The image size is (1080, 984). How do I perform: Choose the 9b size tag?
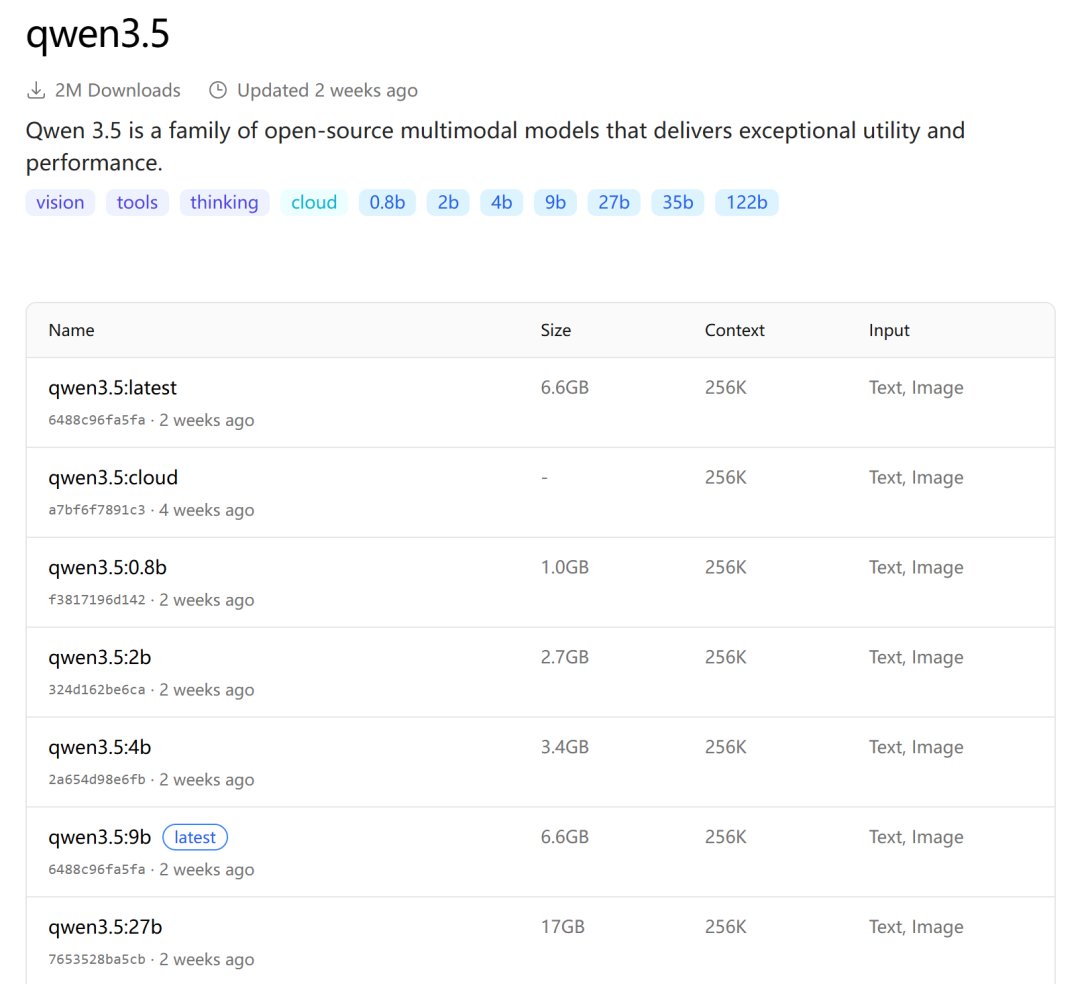click(555, 202)
